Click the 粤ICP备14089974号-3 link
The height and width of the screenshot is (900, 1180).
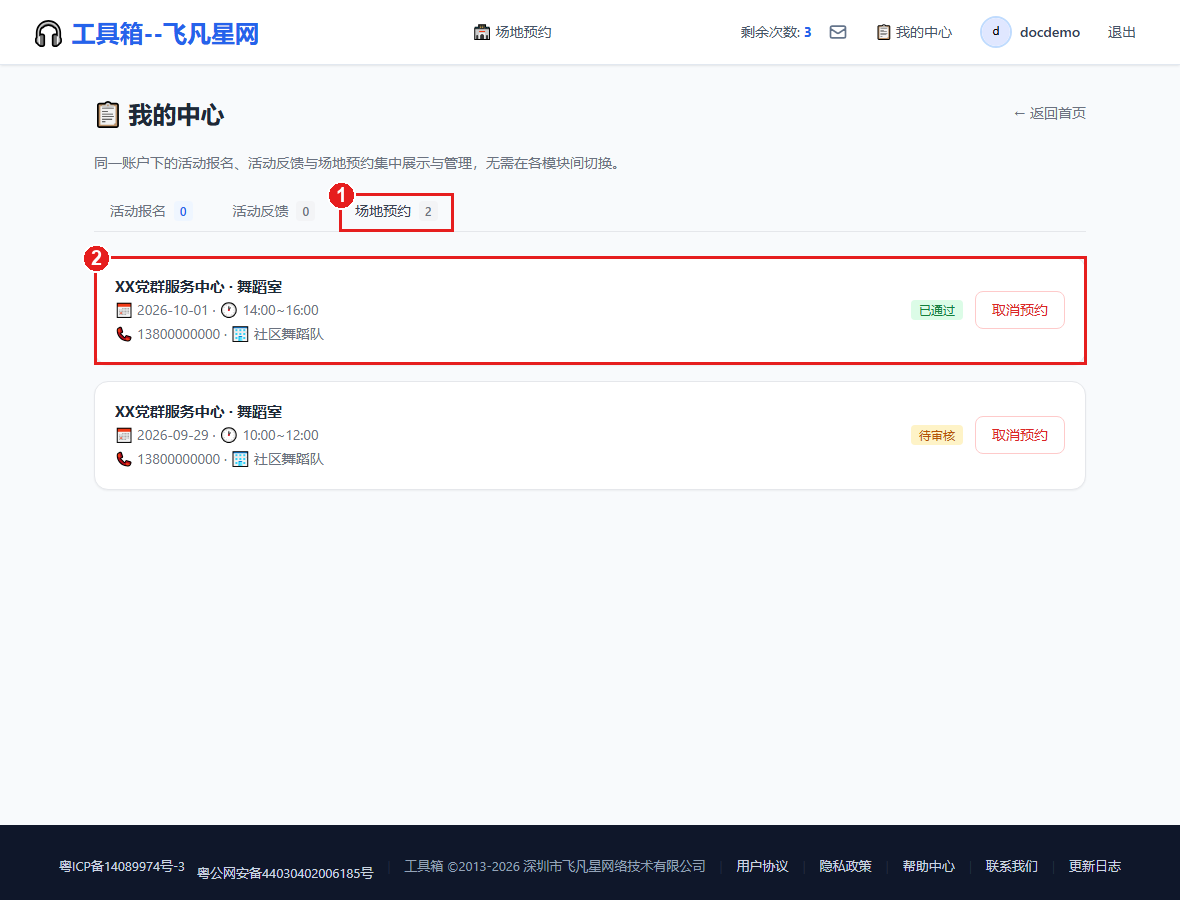(x=122, y=866)
